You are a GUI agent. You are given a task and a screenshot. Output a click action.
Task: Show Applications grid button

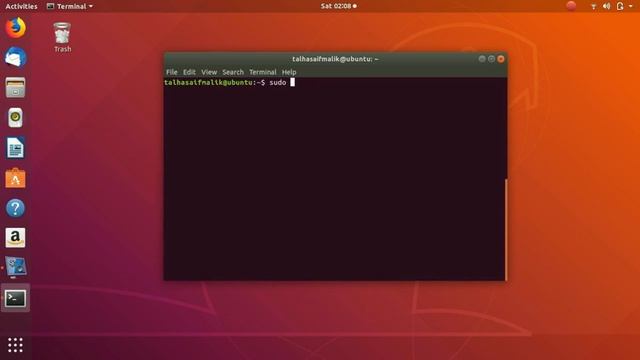tap(16, 345)
